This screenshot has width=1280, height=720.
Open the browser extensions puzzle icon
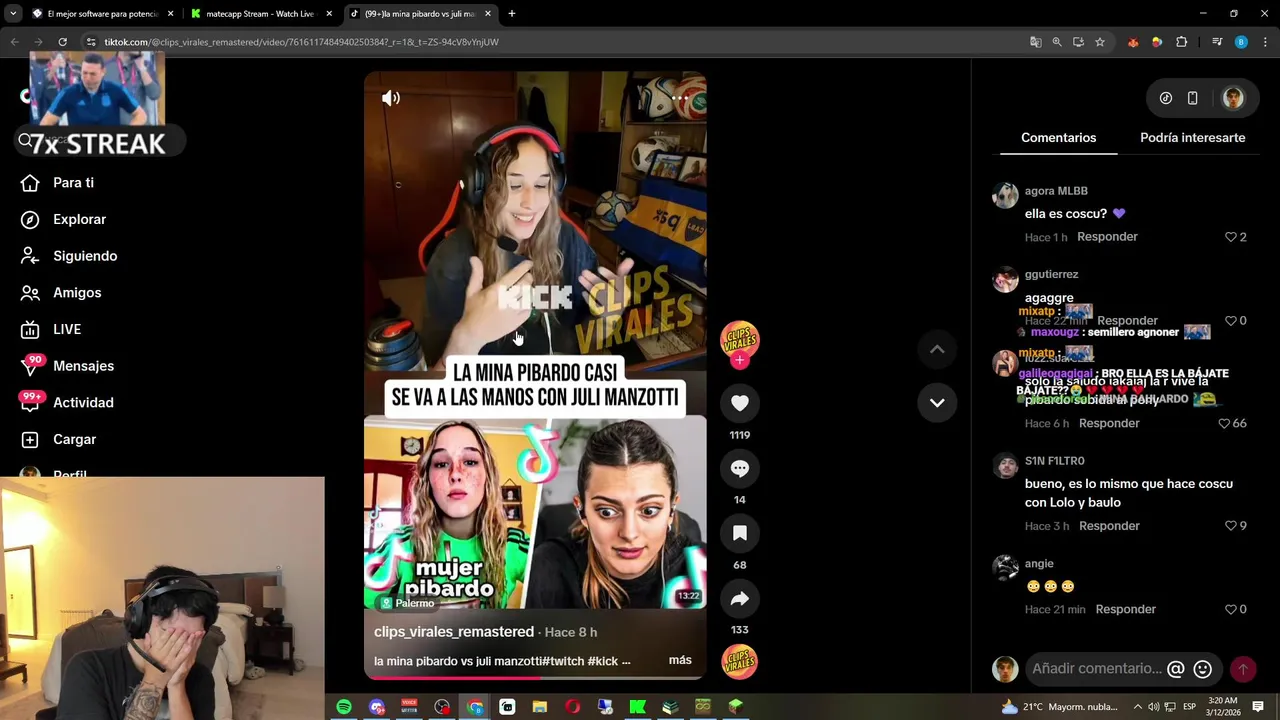point(1181,42)
